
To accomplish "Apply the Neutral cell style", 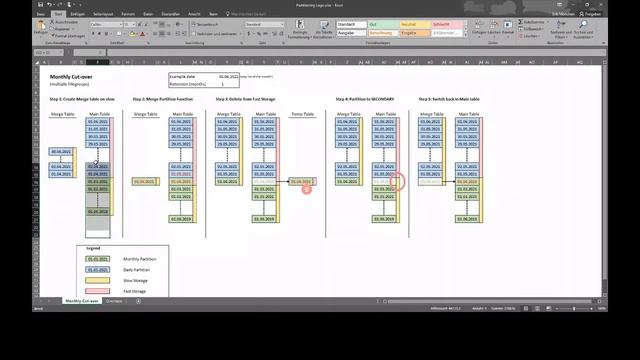I will [x=415, y=24].
